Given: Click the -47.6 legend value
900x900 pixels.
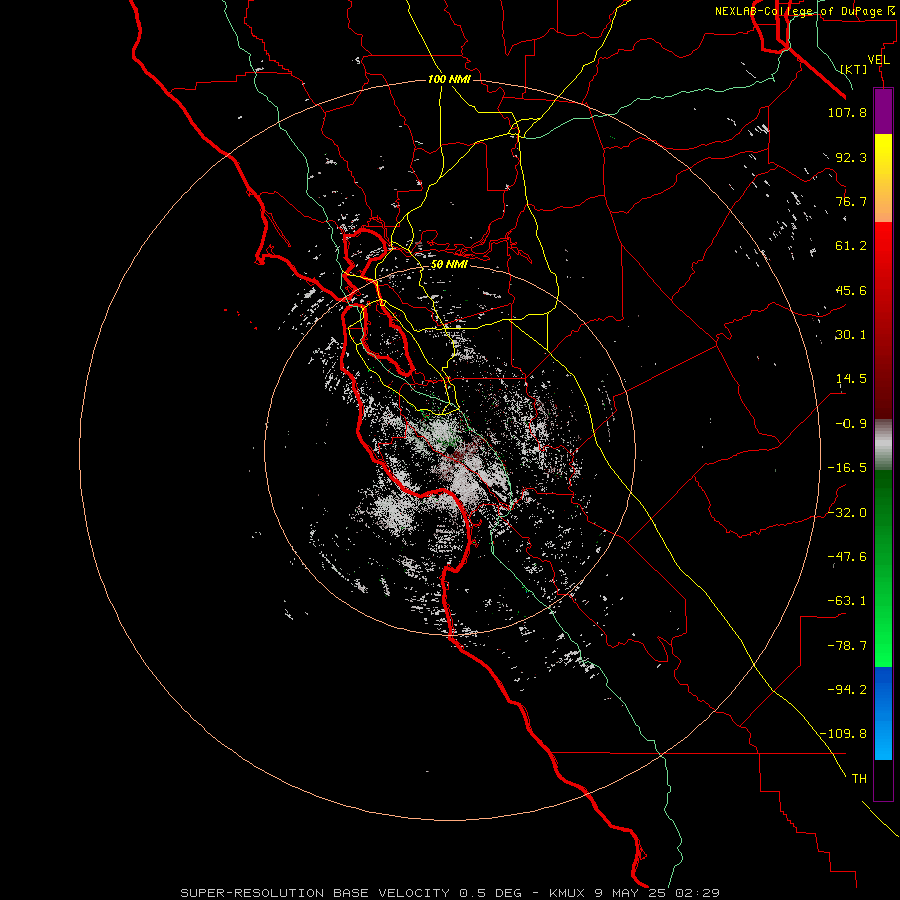Looking at the screenshot, I should coord(847,557).
